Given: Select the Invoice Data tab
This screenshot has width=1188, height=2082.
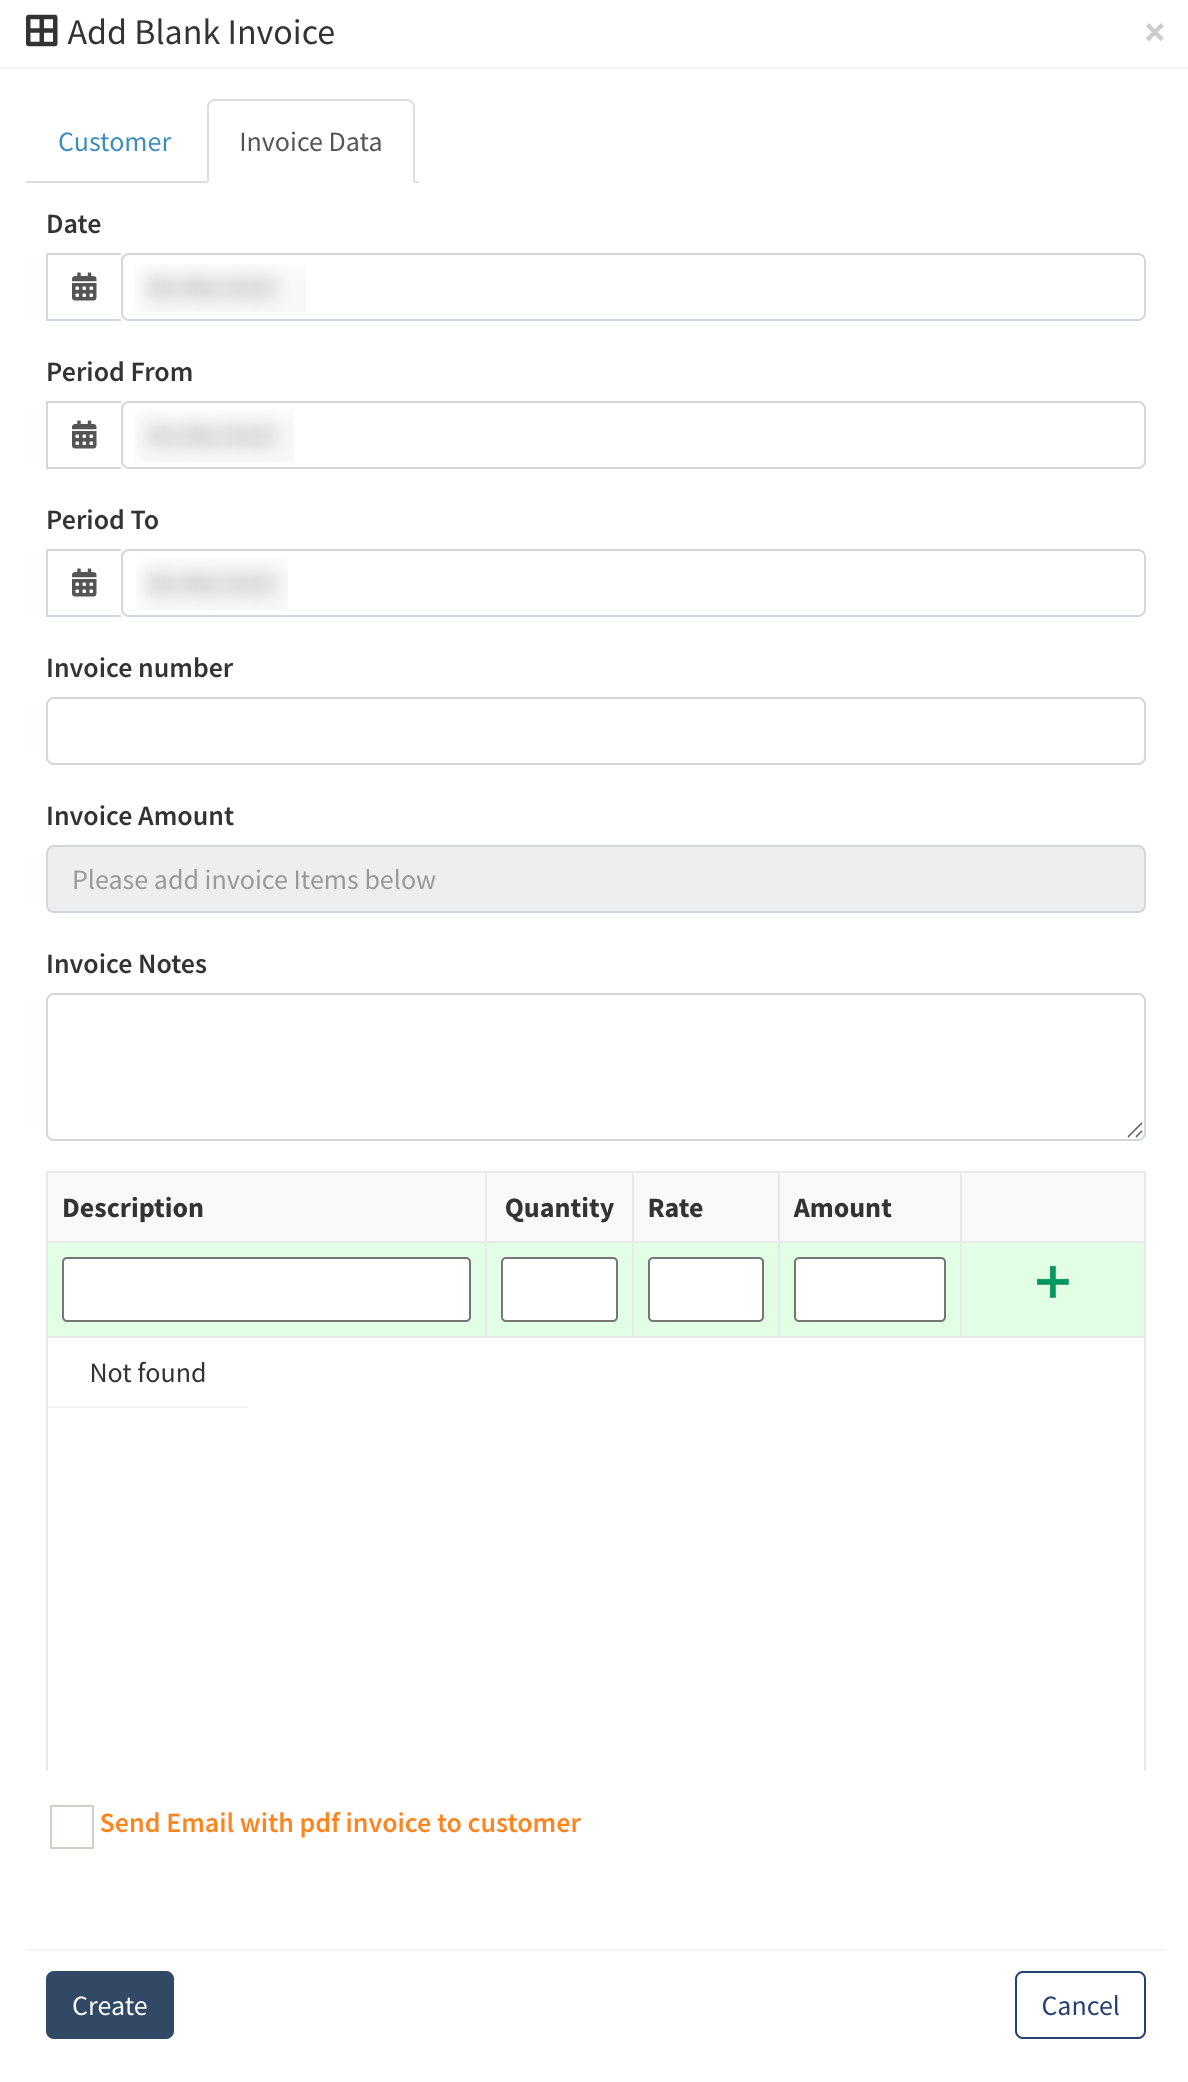Looking at the screenshot, I should point(310,143).
